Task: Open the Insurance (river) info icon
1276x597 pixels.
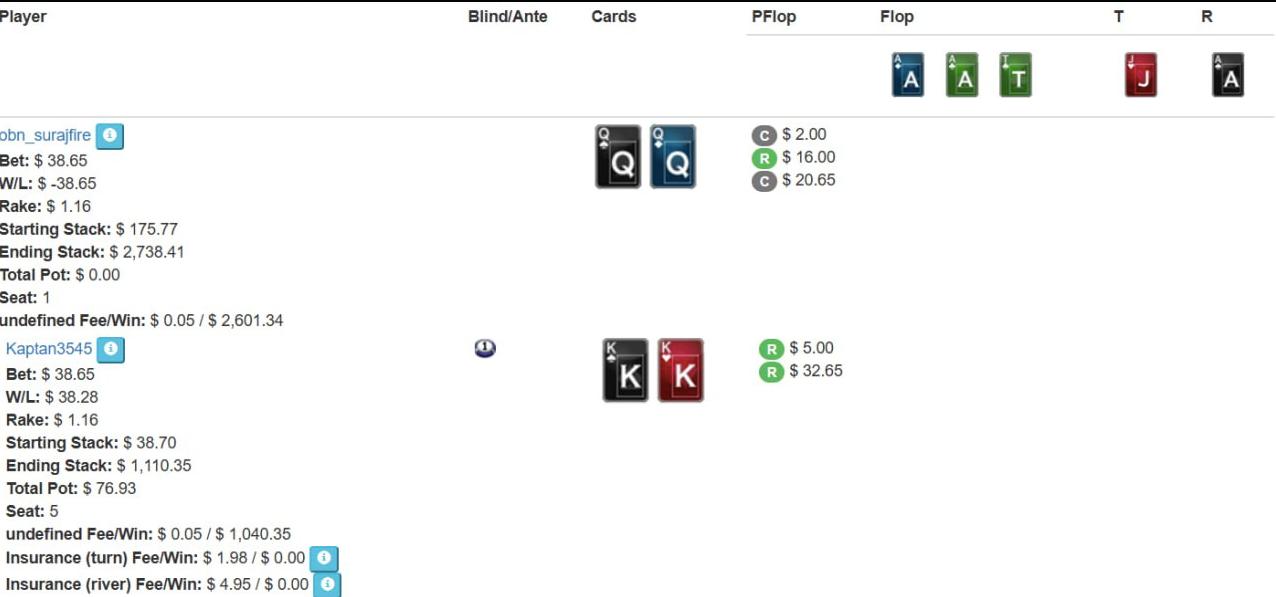Action: [326, 584]
